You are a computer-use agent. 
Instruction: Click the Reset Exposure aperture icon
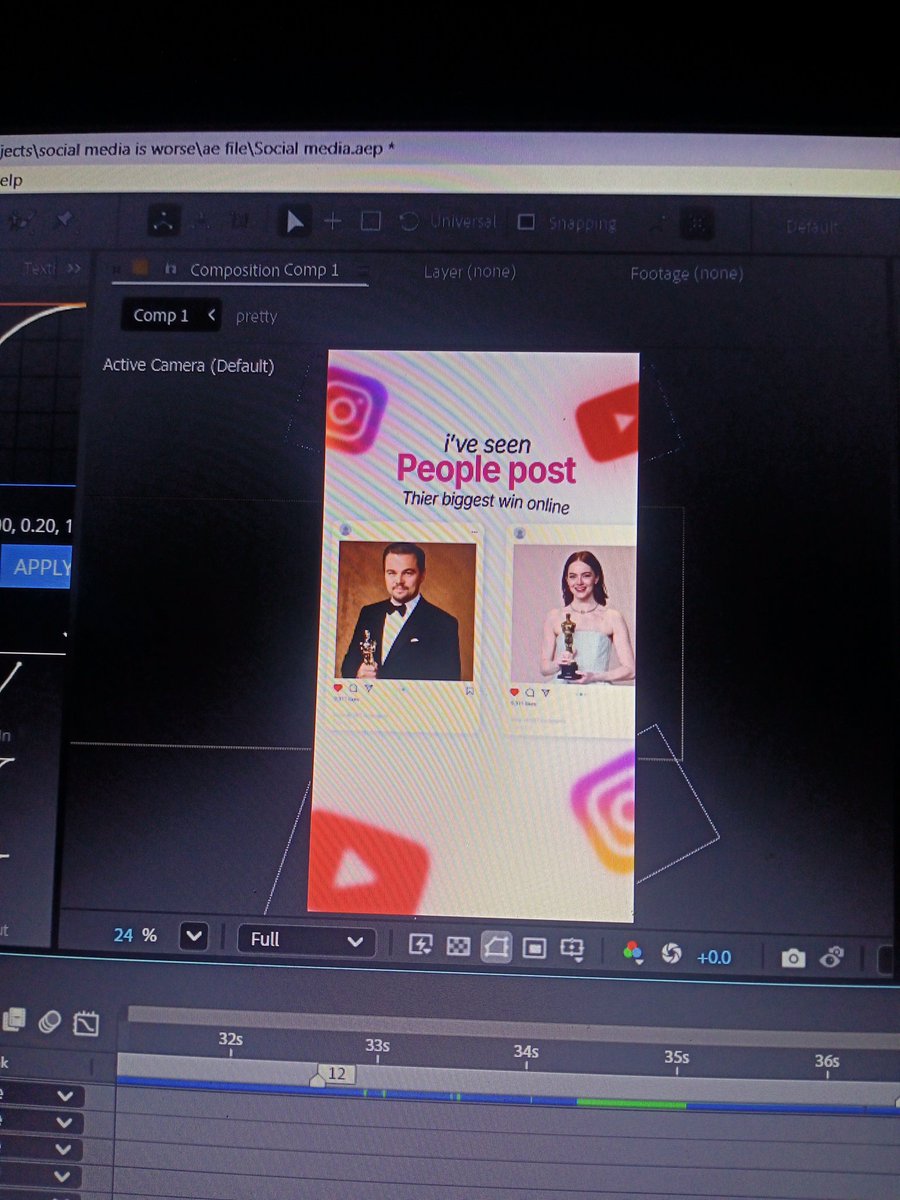(x=671, y=954)
